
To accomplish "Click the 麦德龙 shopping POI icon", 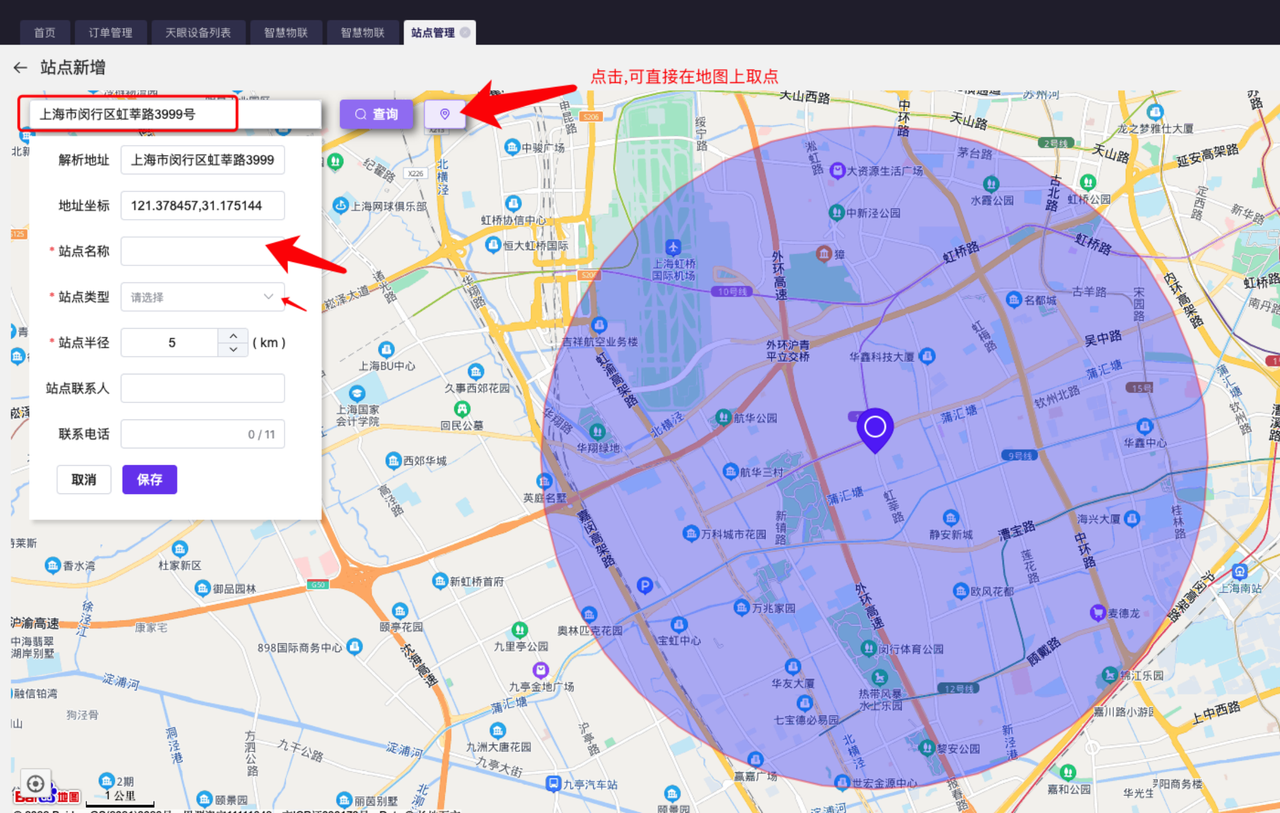I will (x=1097, y=613).
